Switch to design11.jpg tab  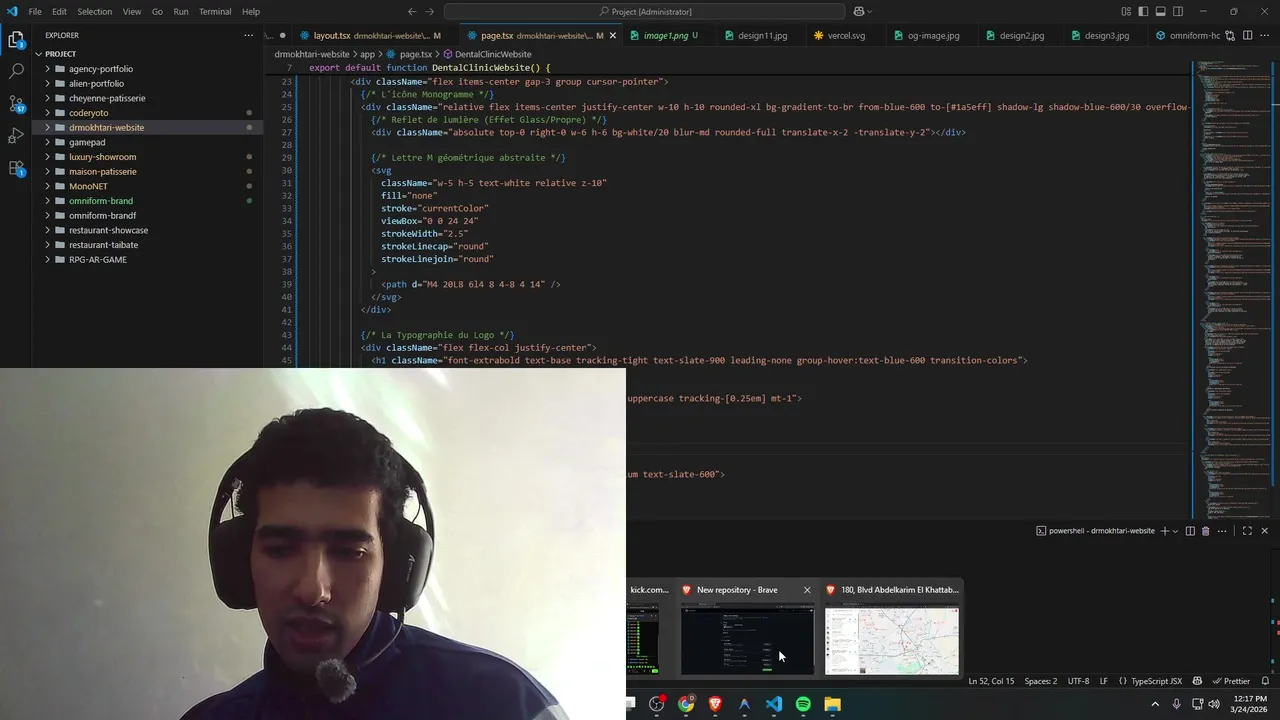(762, 35)
